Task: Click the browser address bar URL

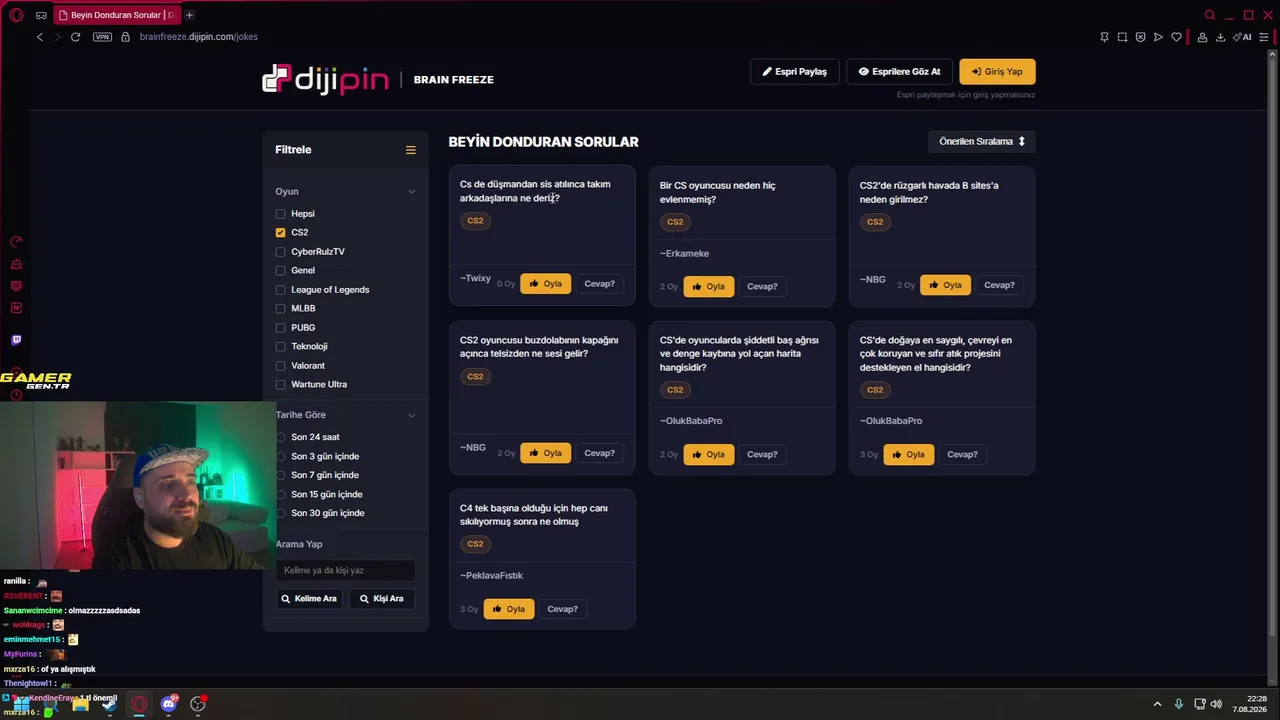Action: [x=199, y=37]
